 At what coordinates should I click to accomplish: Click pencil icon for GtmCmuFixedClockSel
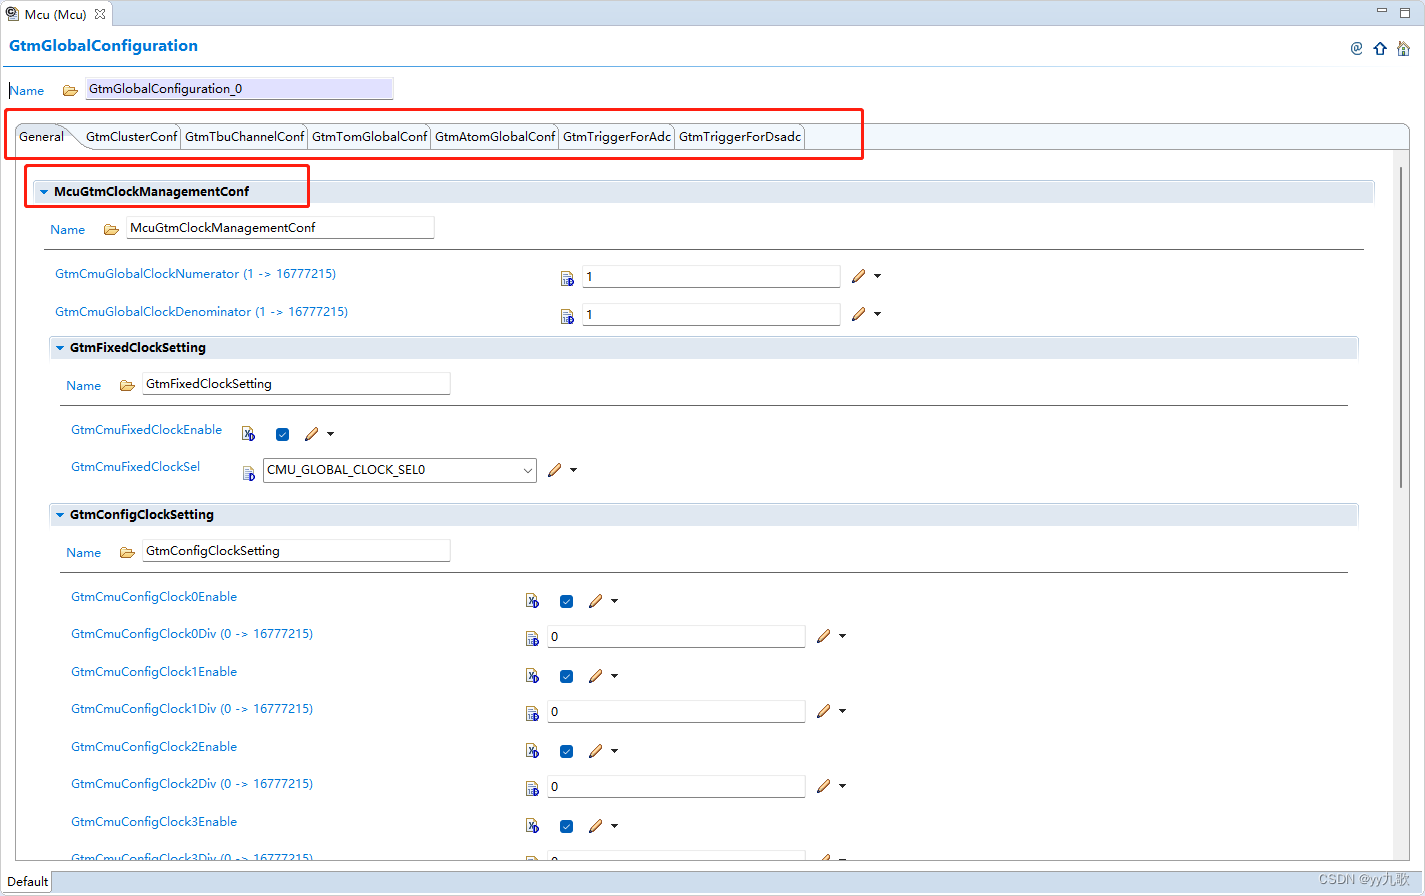(554, 470)
